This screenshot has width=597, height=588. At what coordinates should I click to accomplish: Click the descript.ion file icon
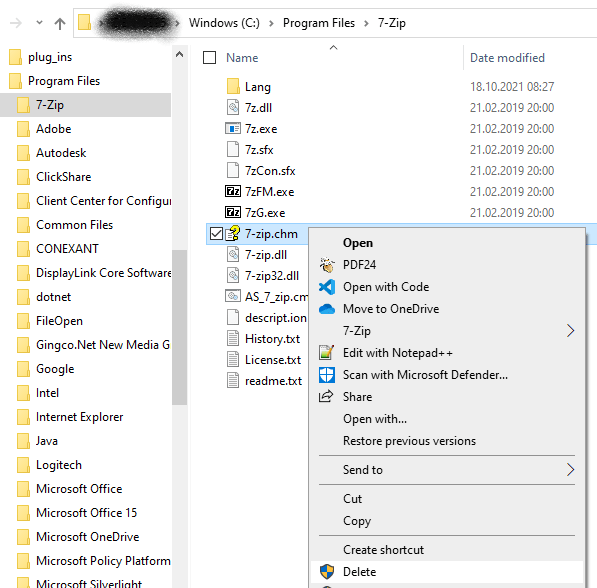233,317
